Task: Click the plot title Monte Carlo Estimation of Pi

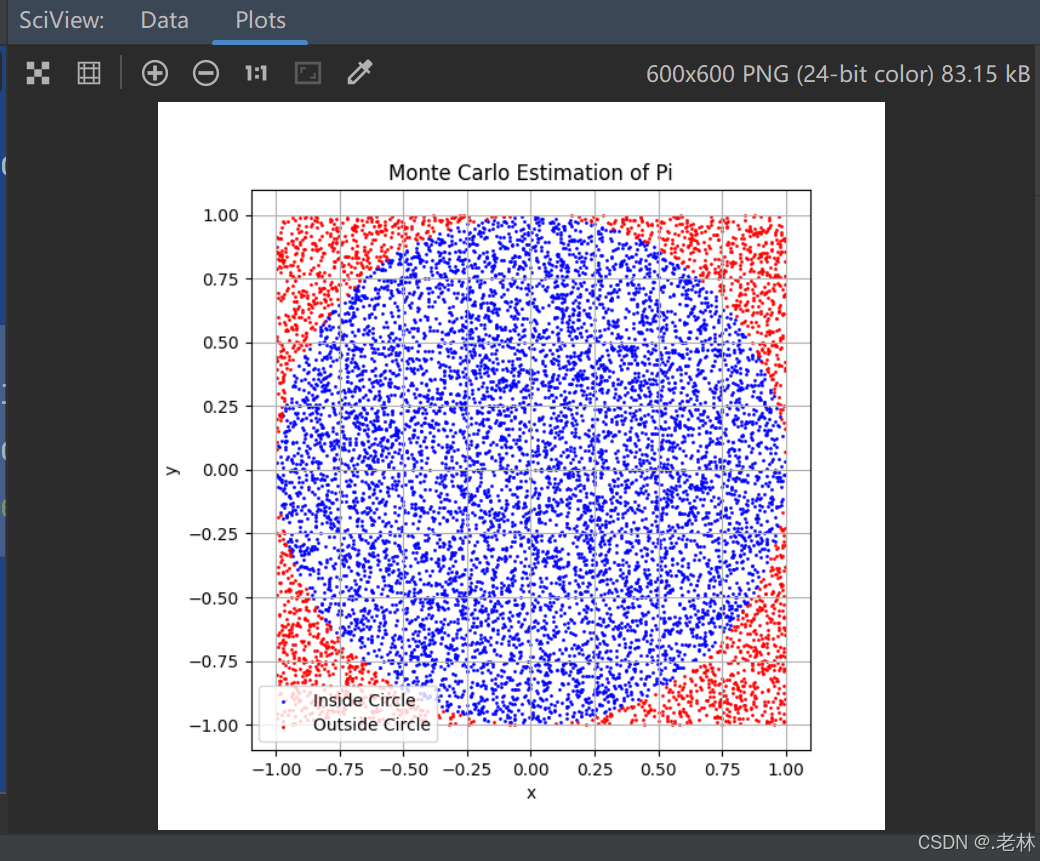Action: (x=531, y=172)
